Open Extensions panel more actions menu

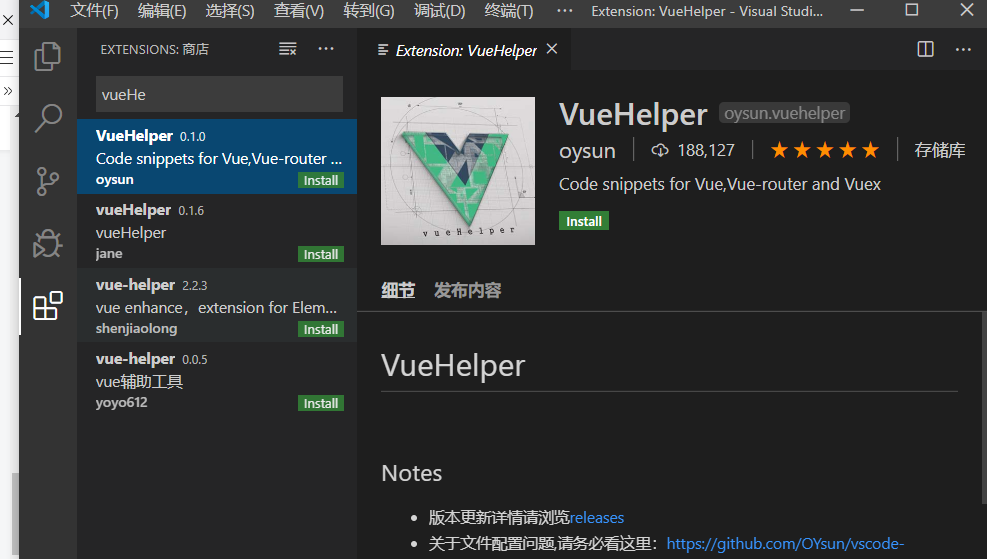326,49
